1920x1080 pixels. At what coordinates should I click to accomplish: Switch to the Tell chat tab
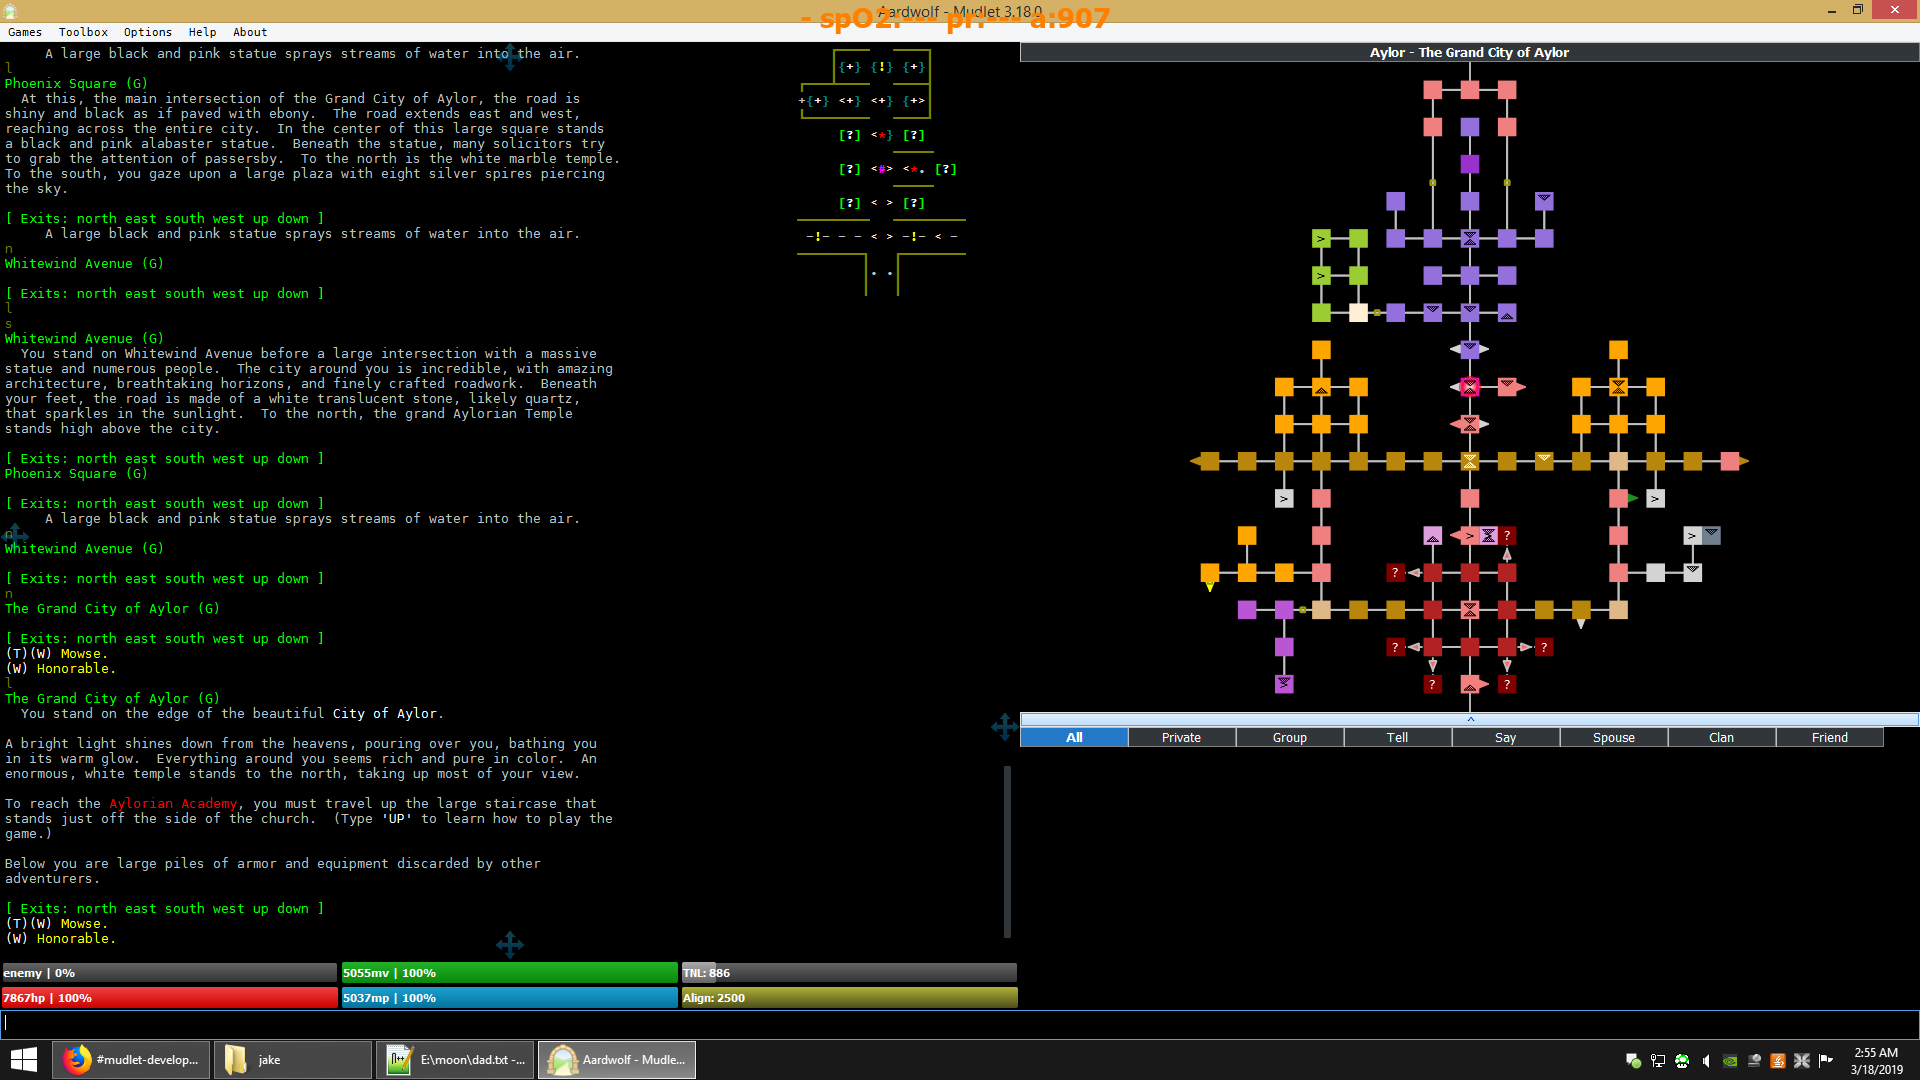coord(1398,737)
